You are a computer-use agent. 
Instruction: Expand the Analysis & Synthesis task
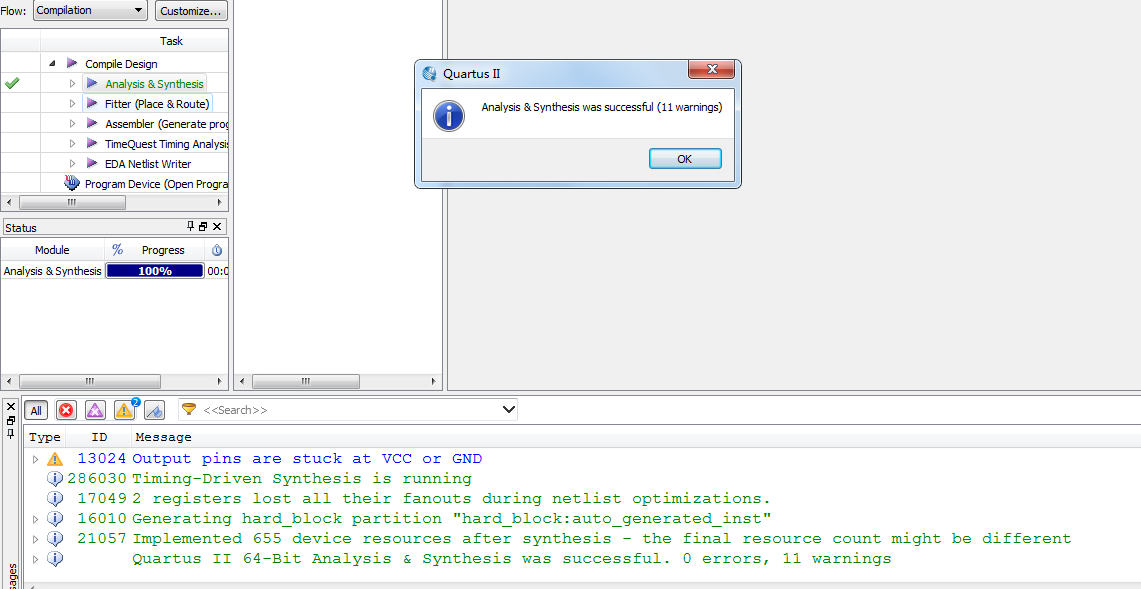tap(72, 84)
